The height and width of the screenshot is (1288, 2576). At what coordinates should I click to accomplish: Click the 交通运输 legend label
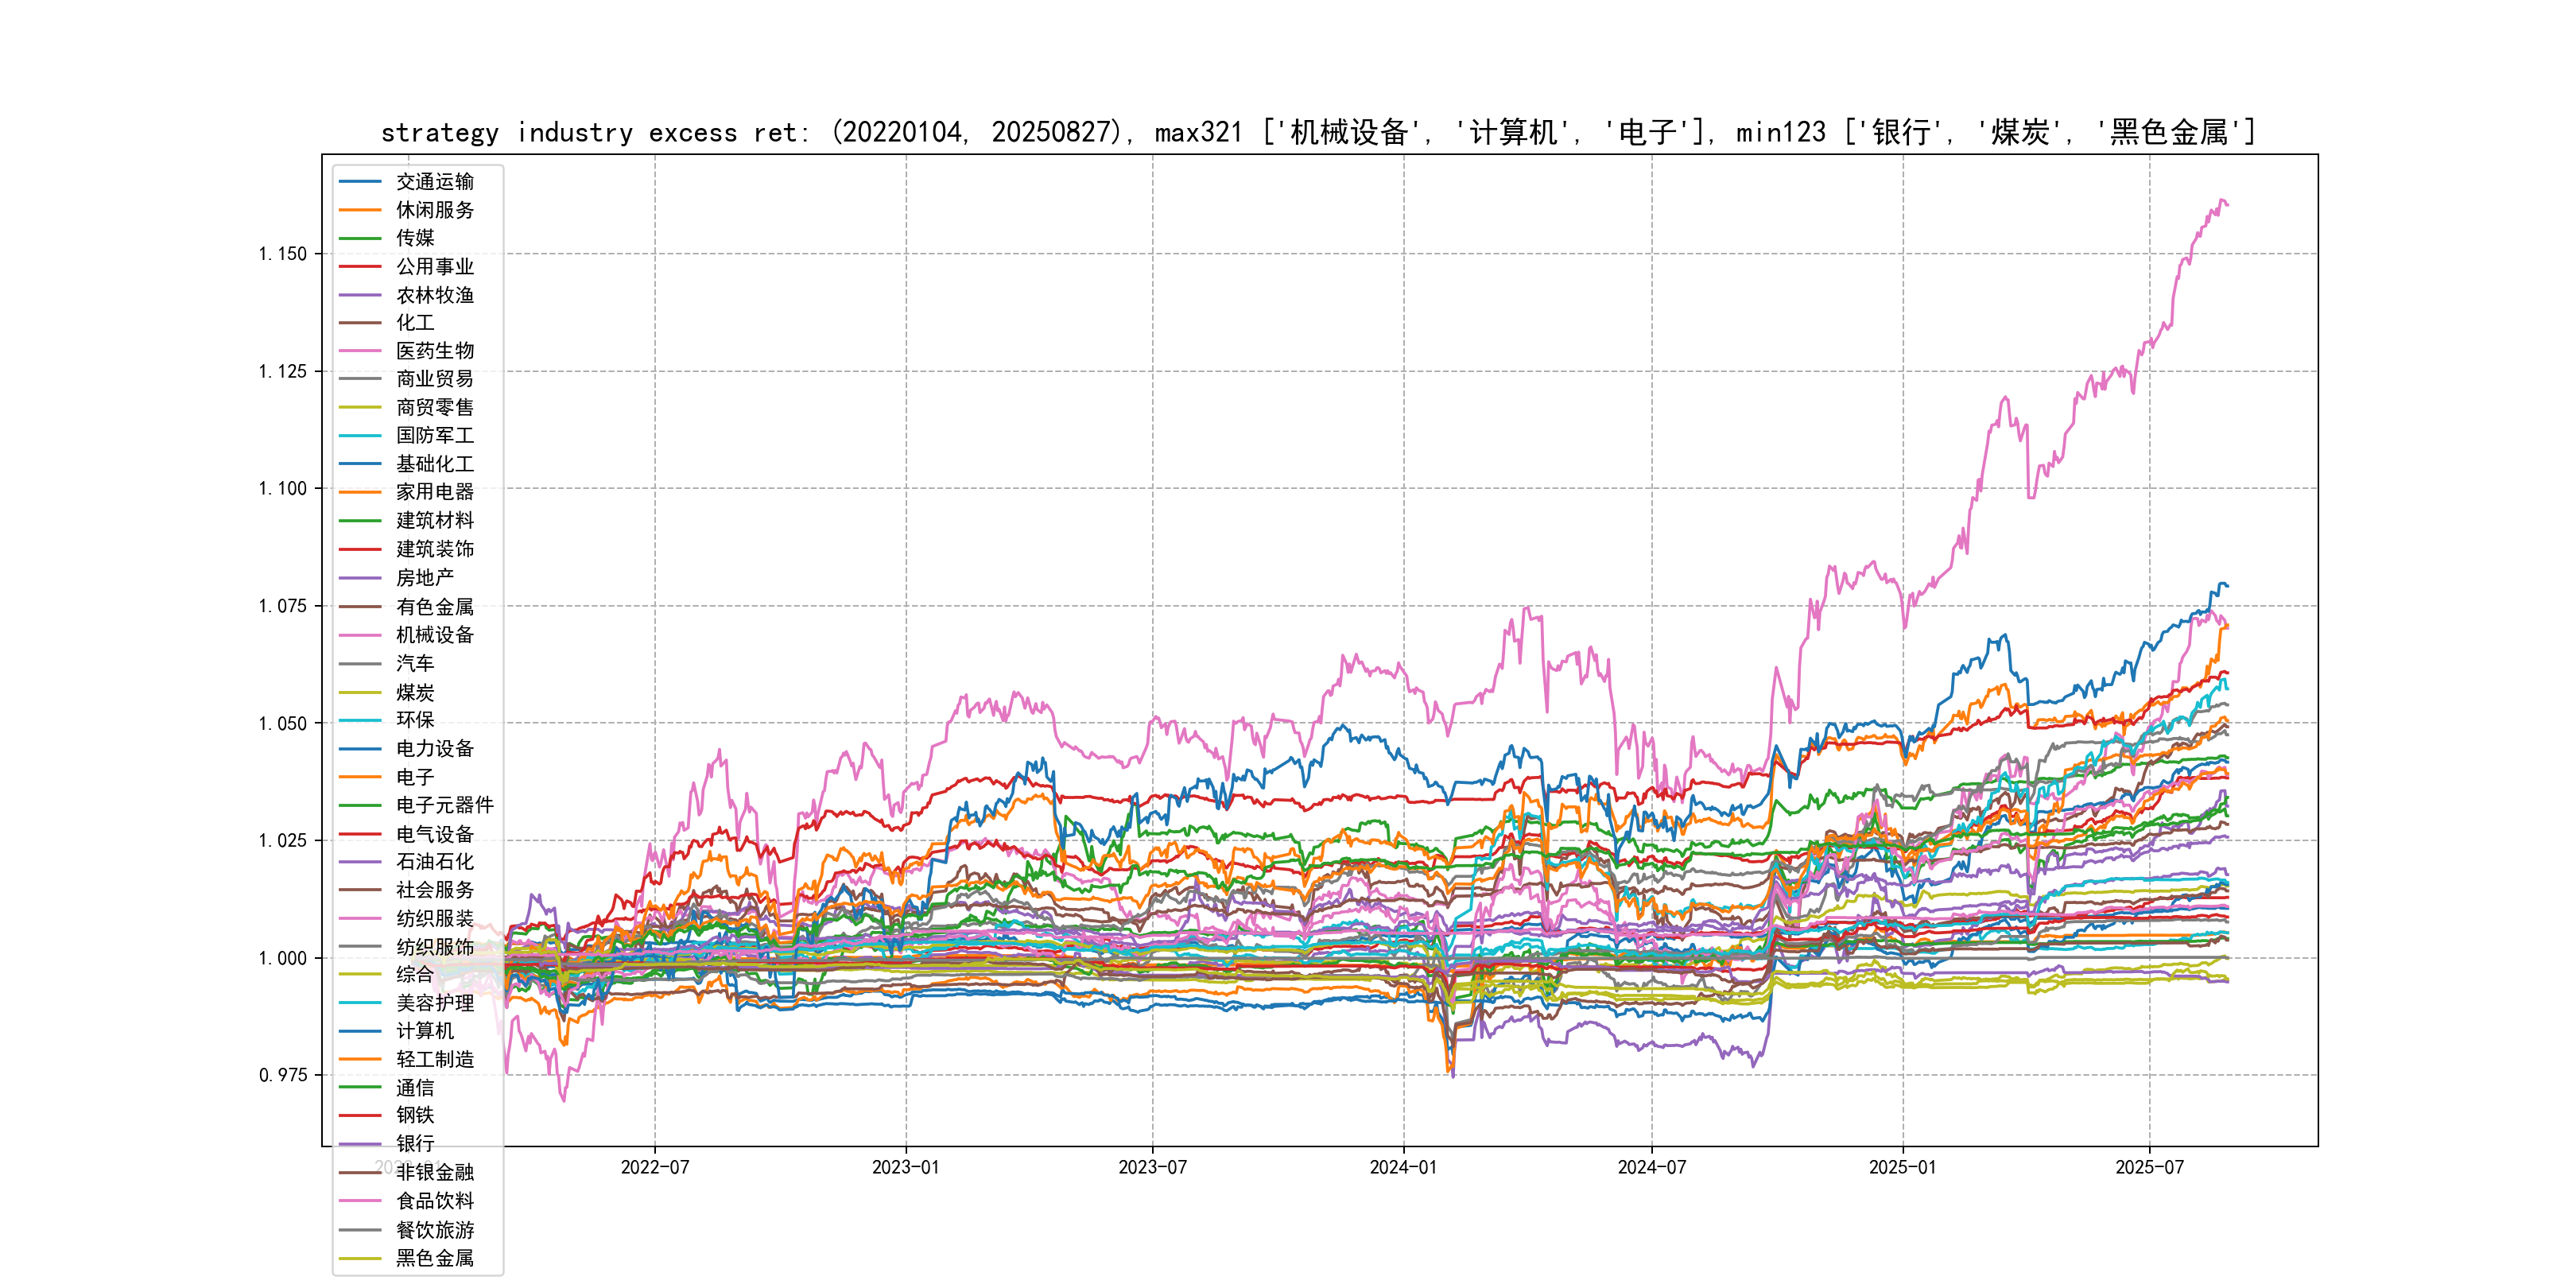click(x=434, y=182)
